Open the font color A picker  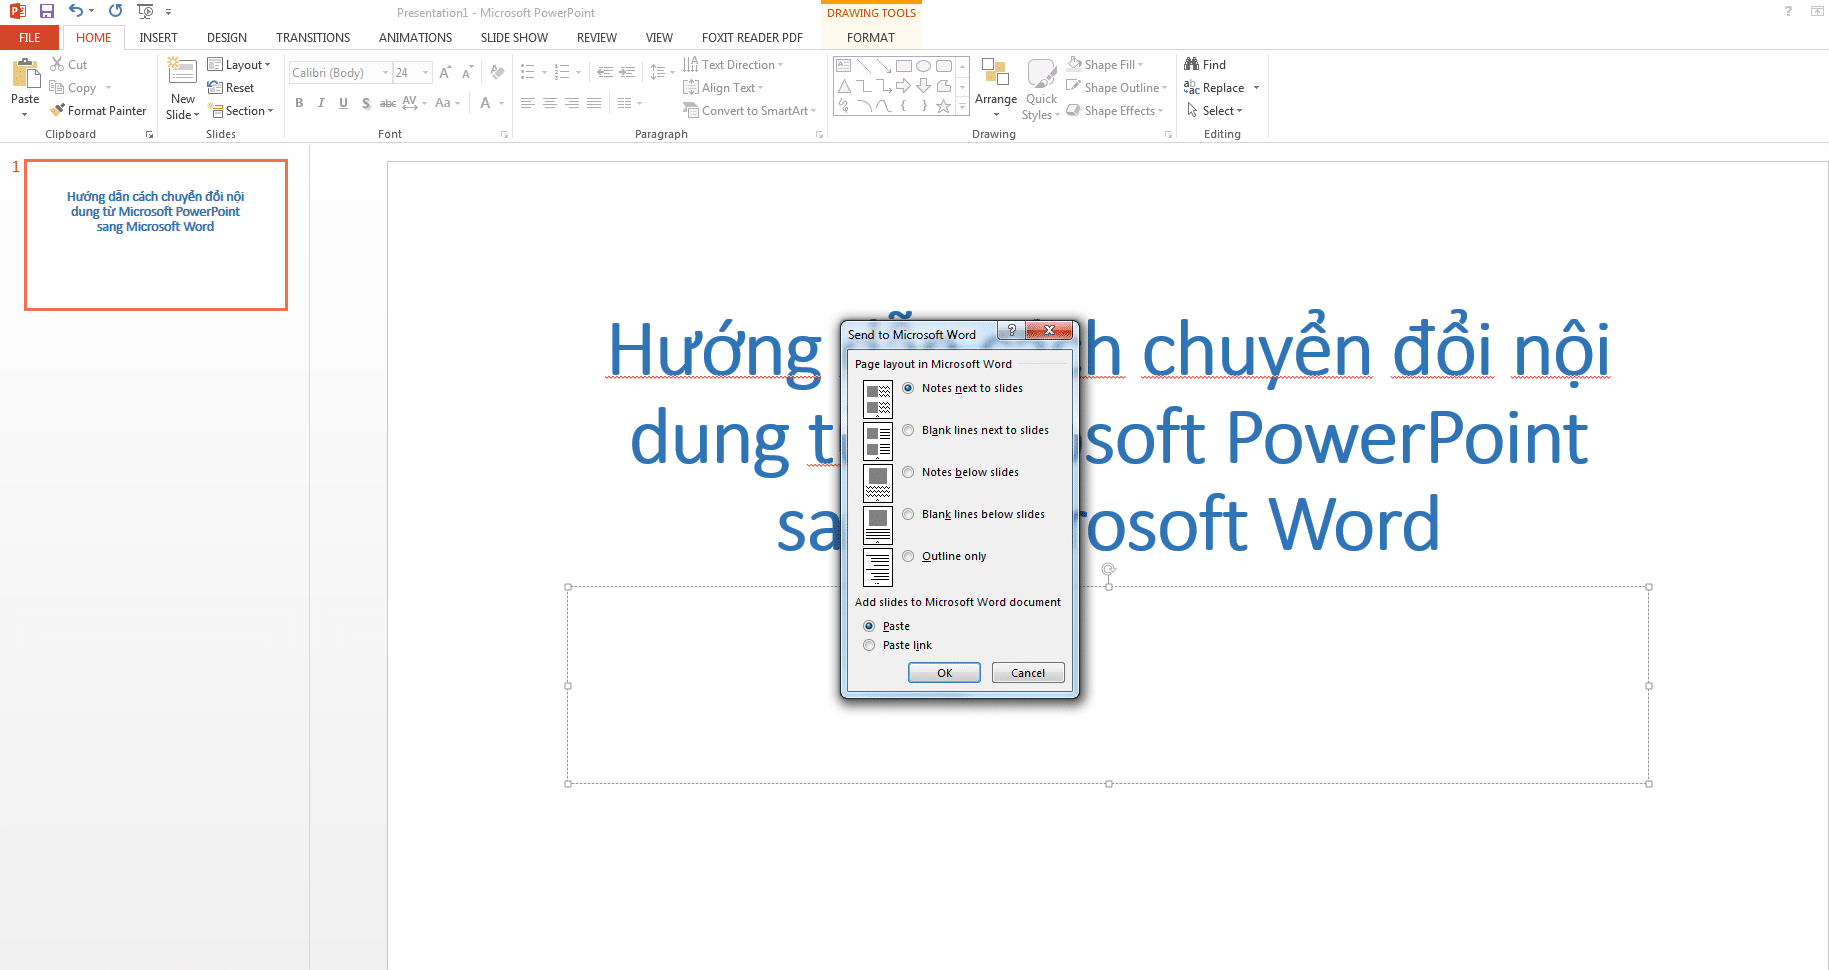pos(485,103)
